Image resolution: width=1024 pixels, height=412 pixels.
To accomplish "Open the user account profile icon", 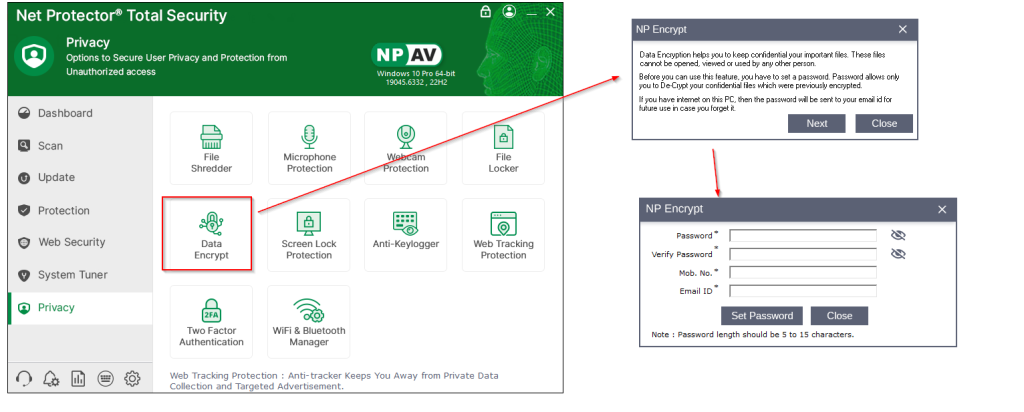I will (510, 12).
